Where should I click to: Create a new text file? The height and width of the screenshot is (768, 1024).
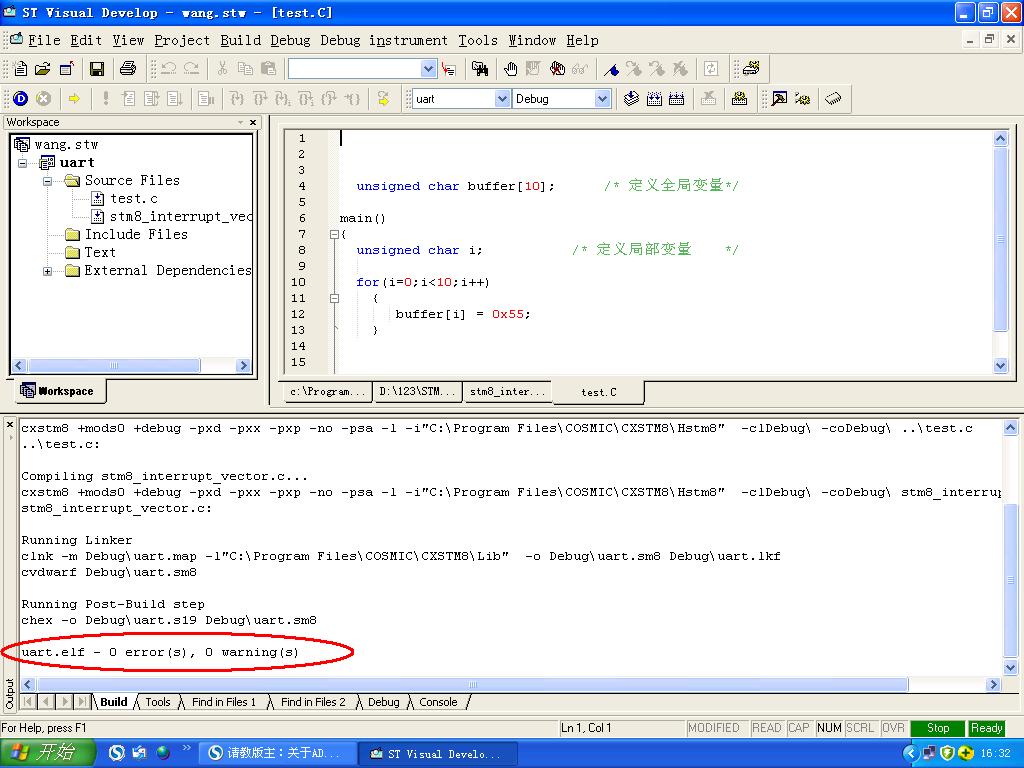click(x=20, y=69)
